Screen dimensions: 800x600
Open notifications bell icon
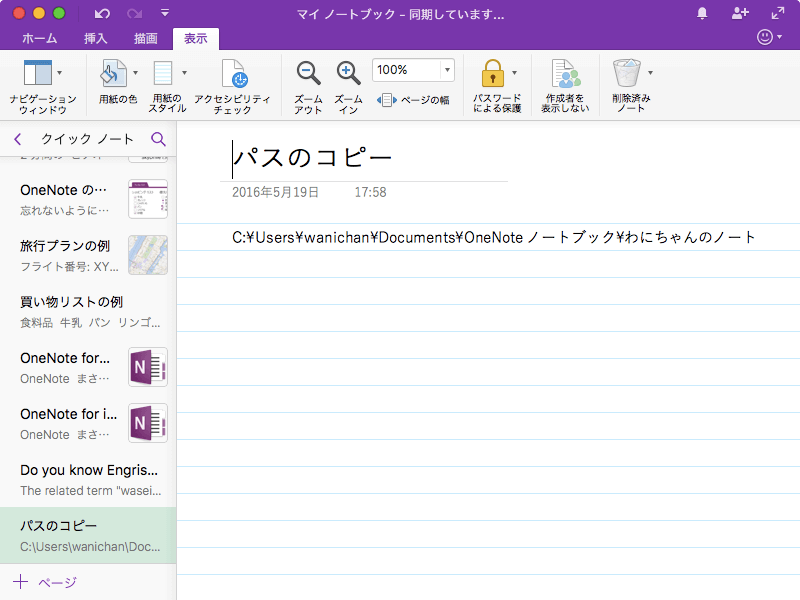click(x=702, y=14)
